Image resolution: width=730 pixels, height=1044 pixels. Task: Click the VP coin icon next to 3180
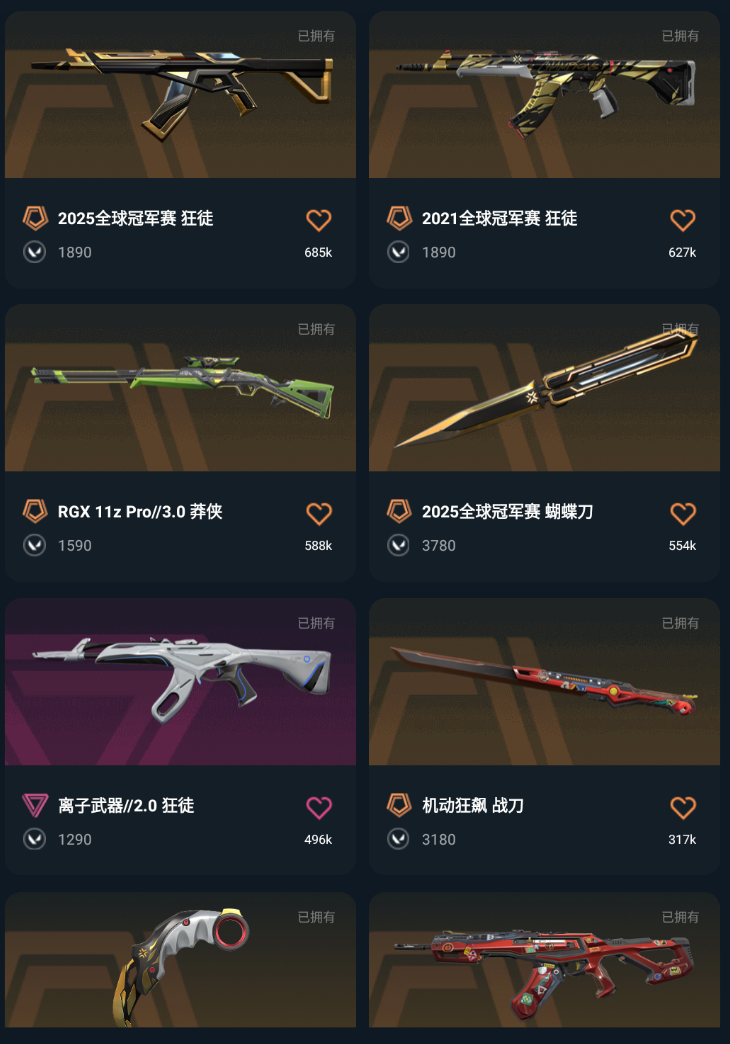tap(398, 839)
